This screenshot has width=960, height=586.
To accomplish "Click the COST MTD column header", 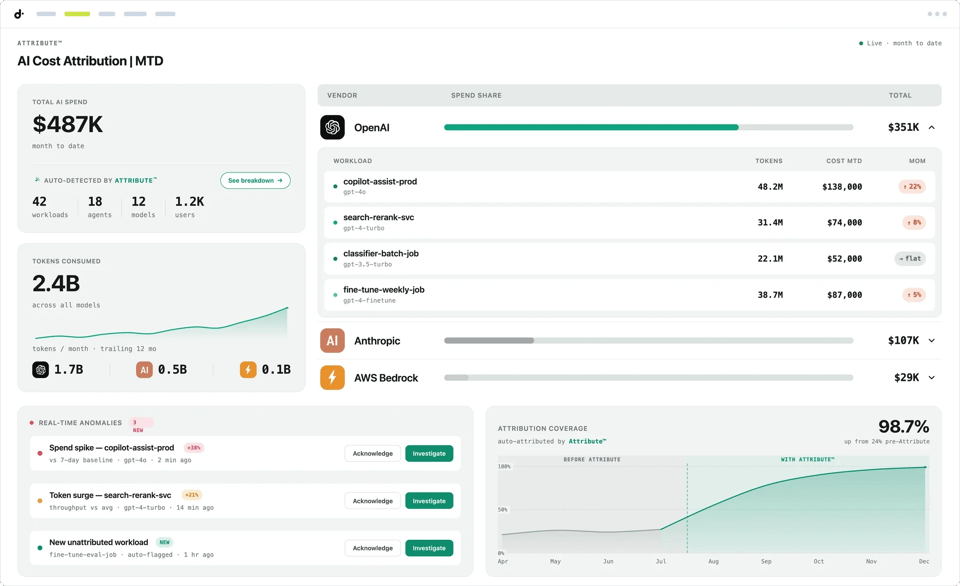I will [844, 161].
